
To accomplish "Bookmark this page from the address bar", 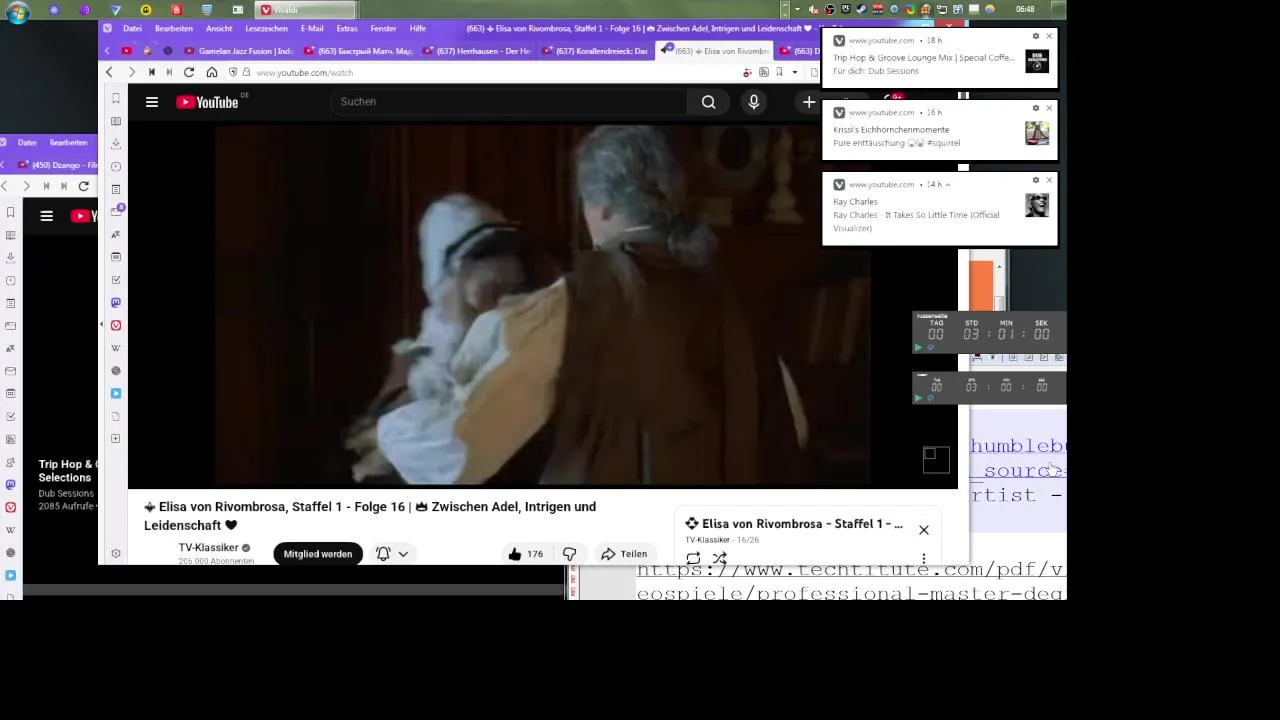I will [780, 72].
